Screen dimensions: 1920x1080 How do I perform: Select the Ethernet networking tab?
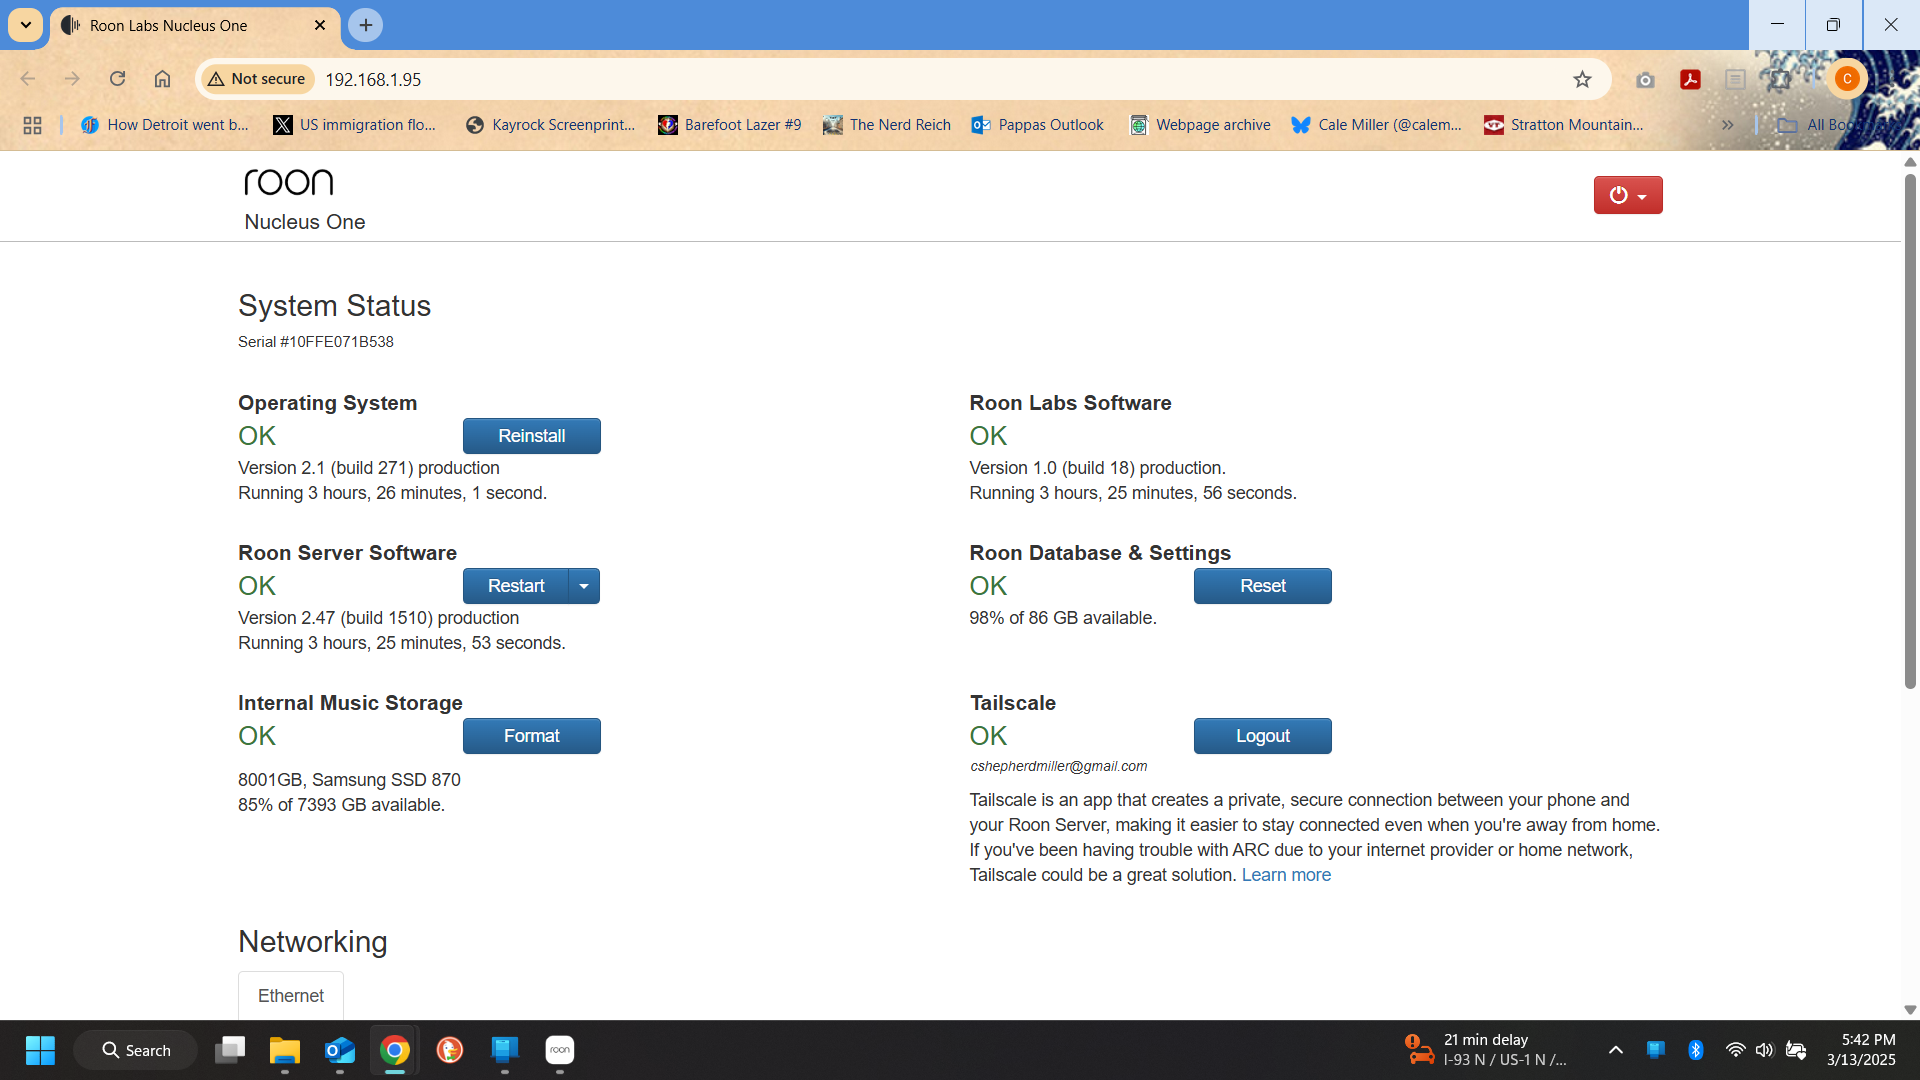pos(290,996)
